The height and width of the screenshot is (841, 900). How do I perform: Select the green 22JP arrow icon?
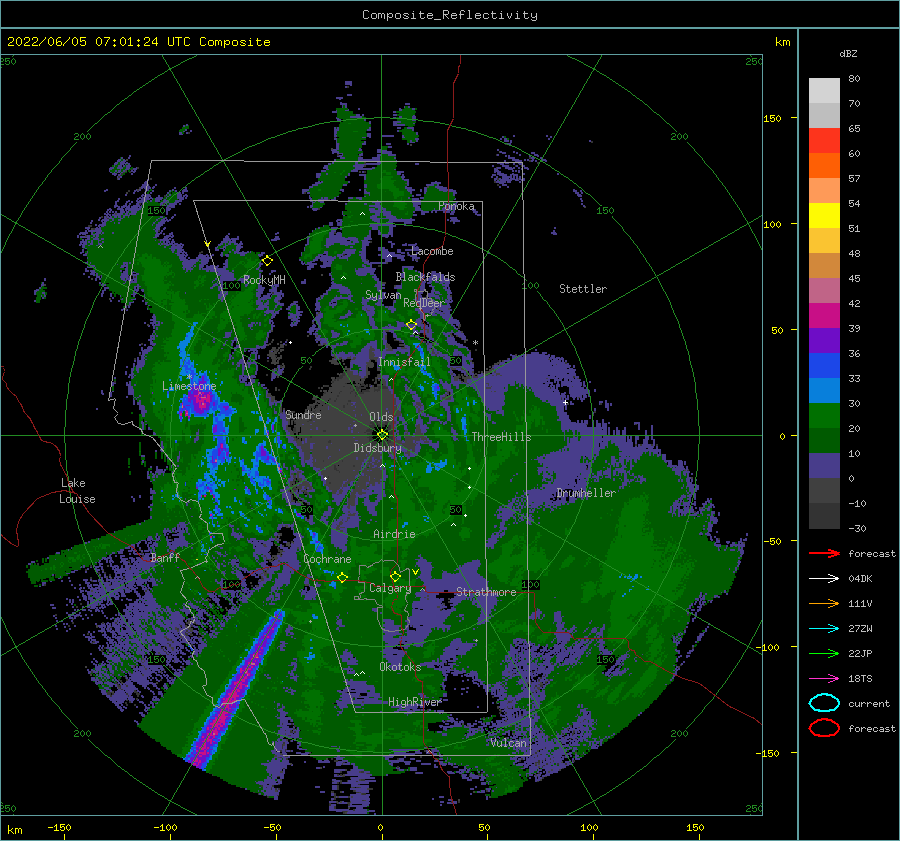[x=824, y=653]
